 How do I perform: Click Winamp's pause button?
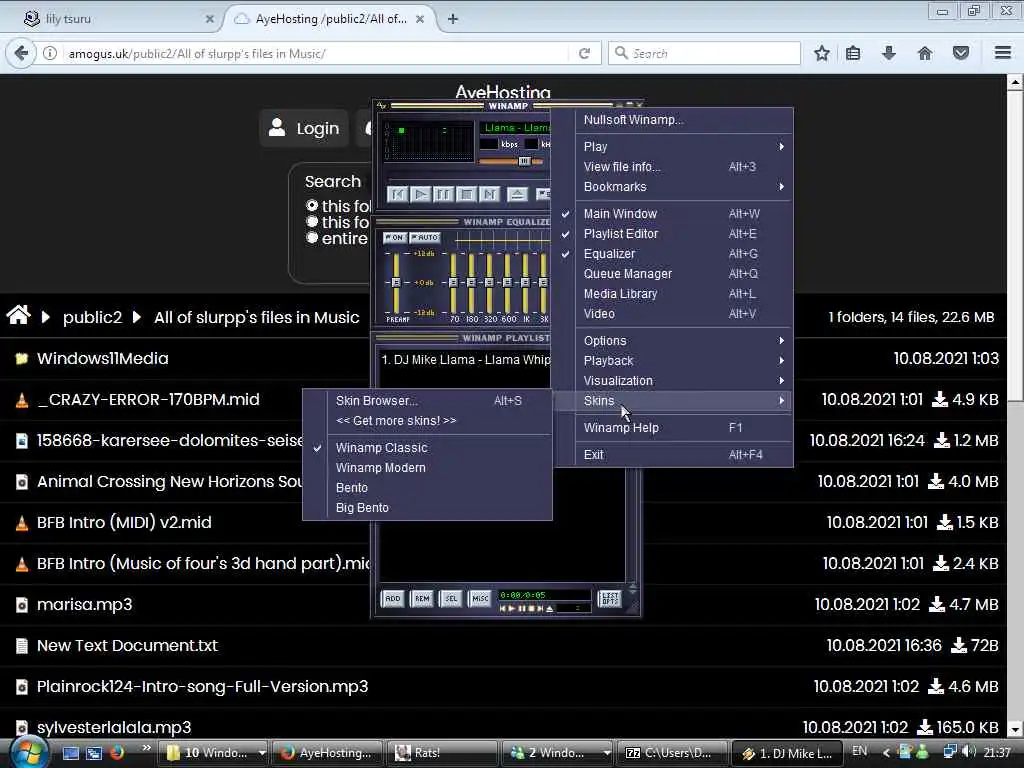(443, 194)
